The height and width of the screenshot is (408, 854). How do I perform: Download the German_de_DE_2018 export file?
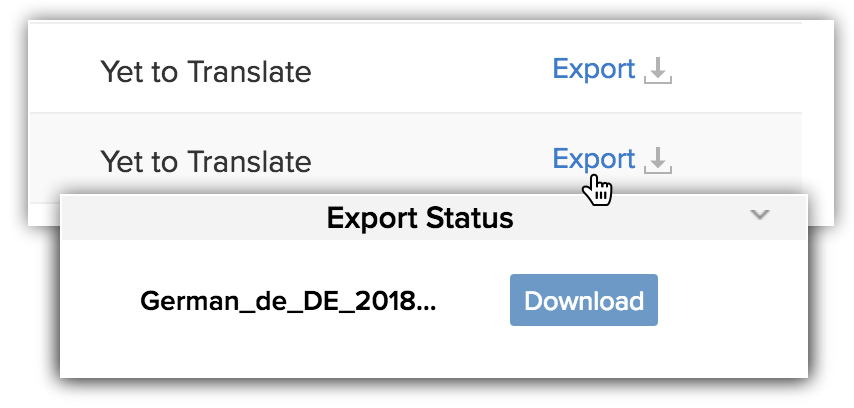pos(584,300)
